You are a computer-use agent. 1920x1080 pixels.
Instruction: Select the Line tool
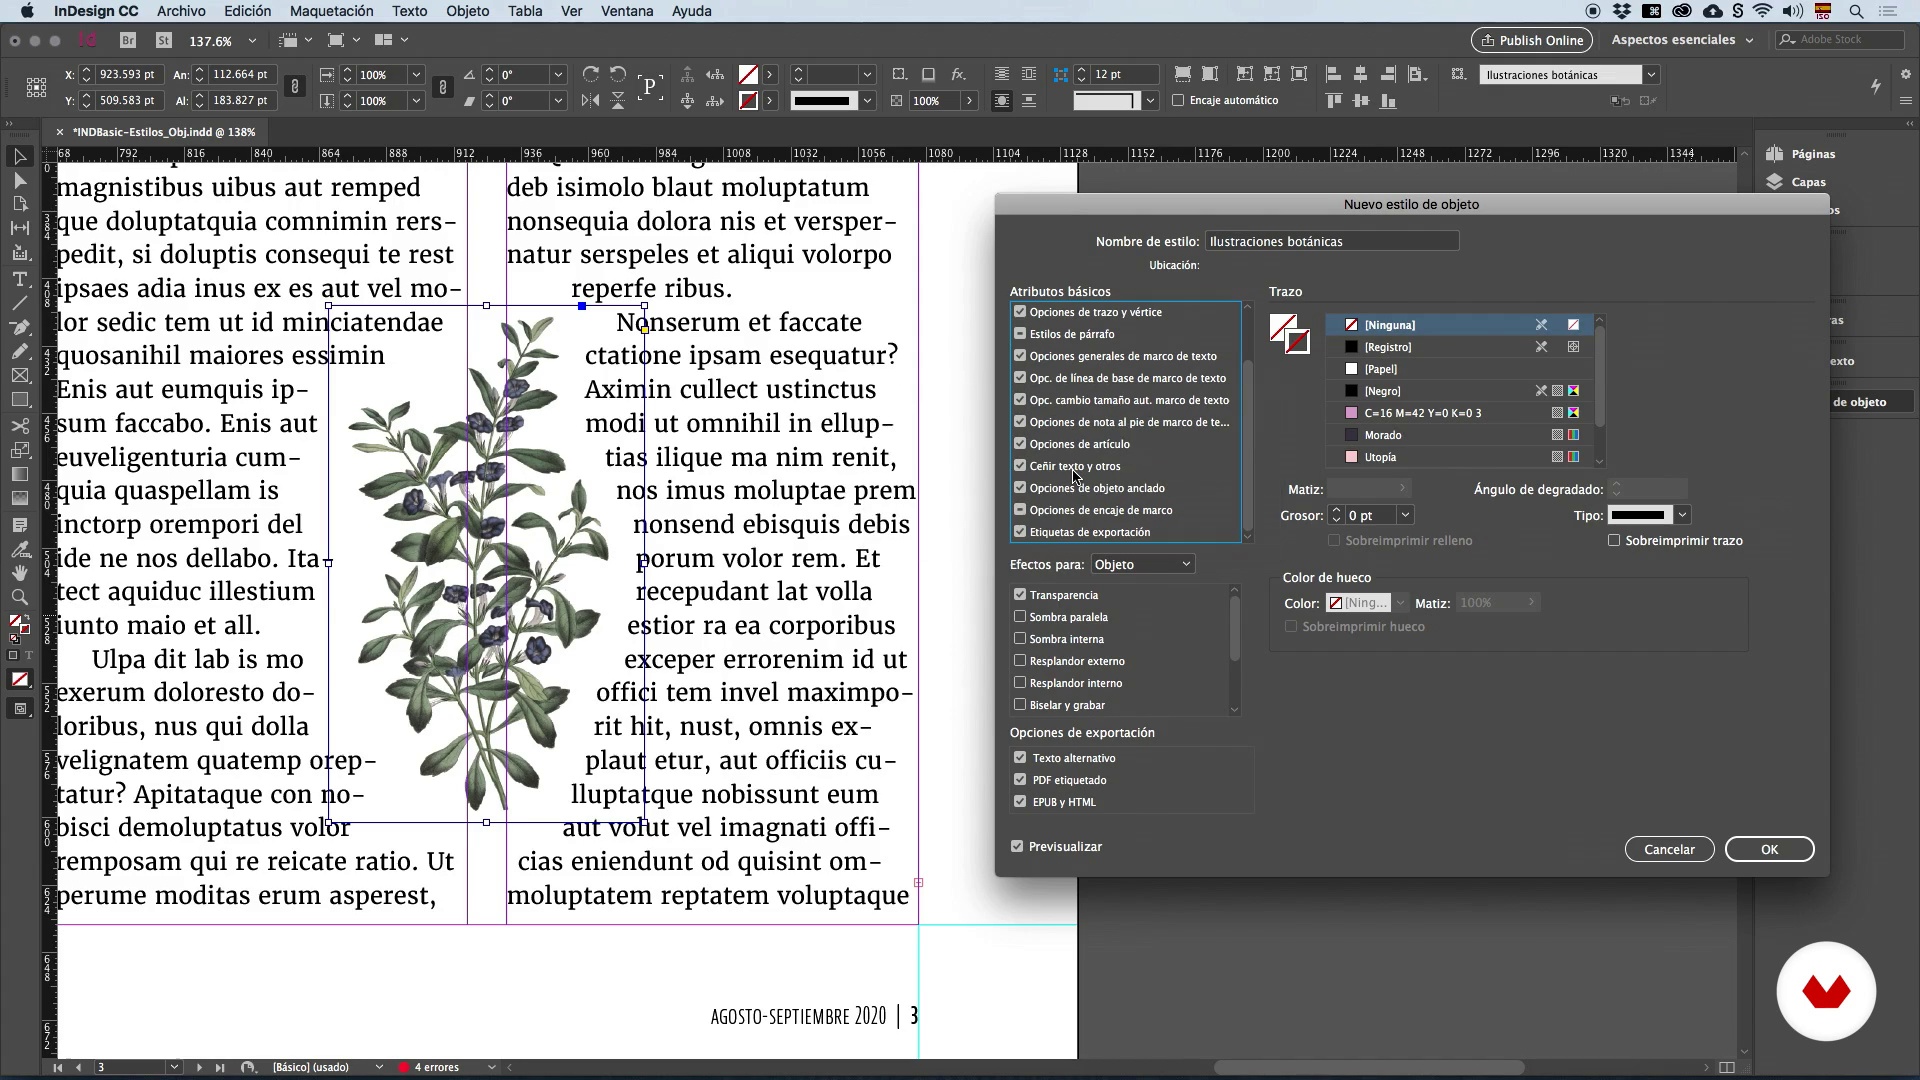coord(19,303)
